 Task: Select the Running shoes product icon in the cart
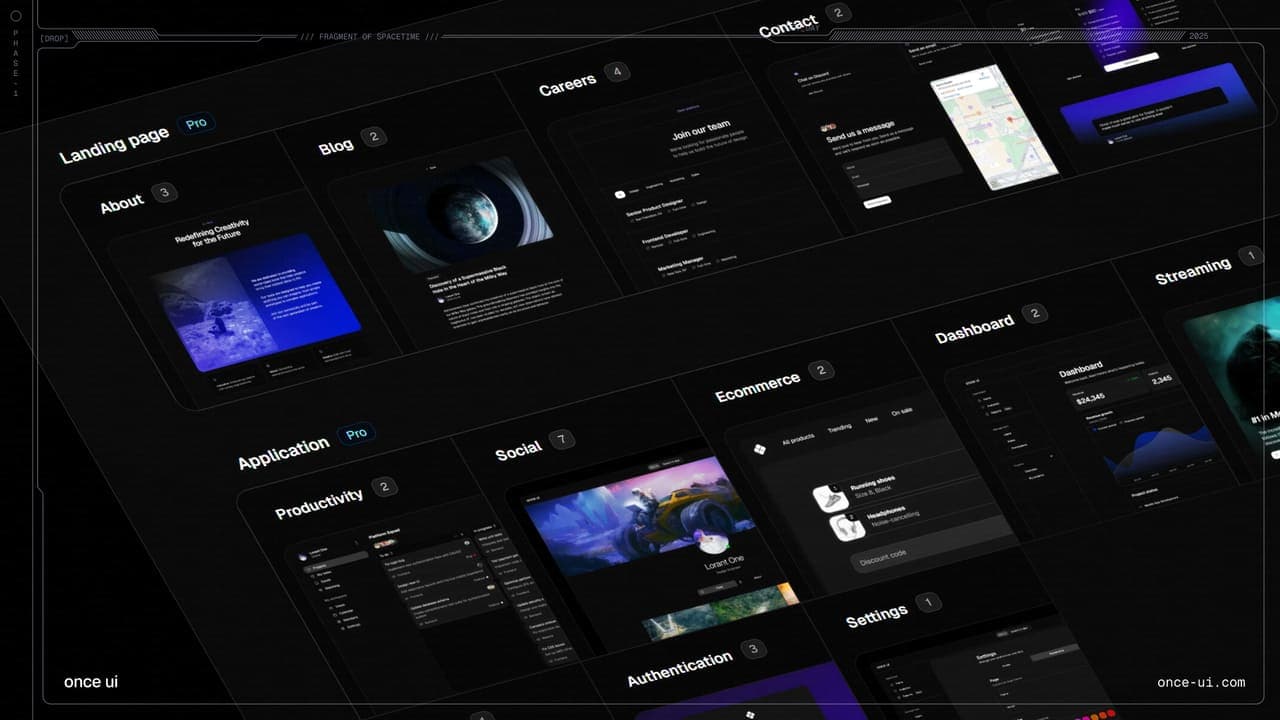pos(832,498)
